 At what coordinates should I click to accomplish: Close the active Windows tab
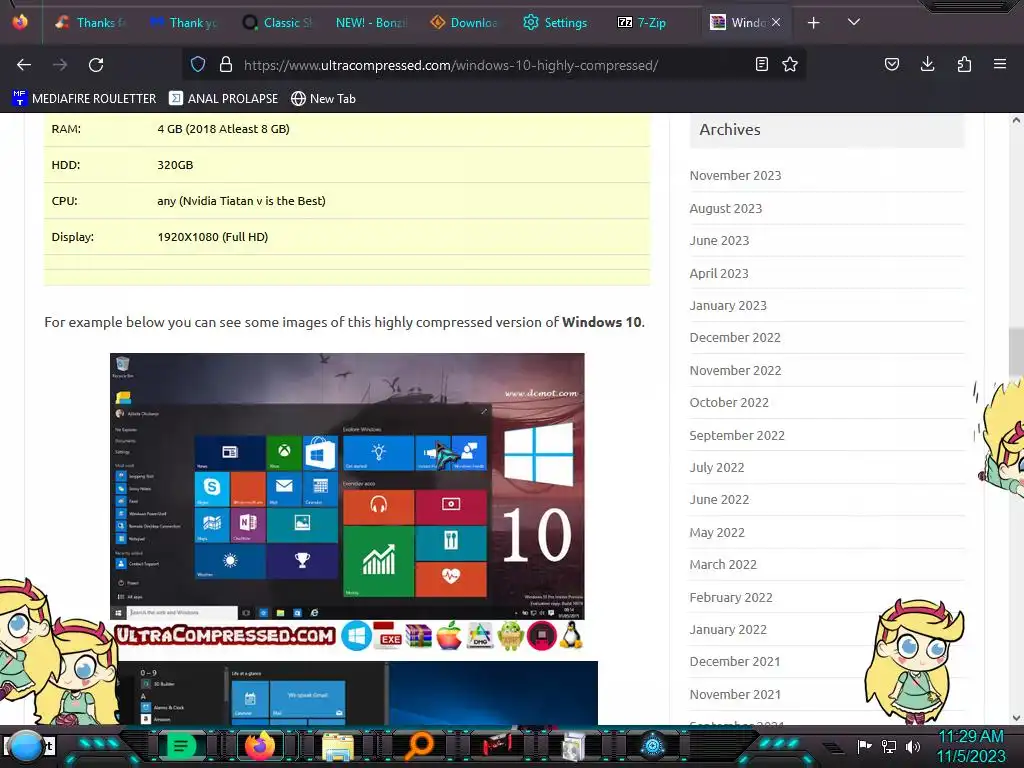tap(776, 22)
